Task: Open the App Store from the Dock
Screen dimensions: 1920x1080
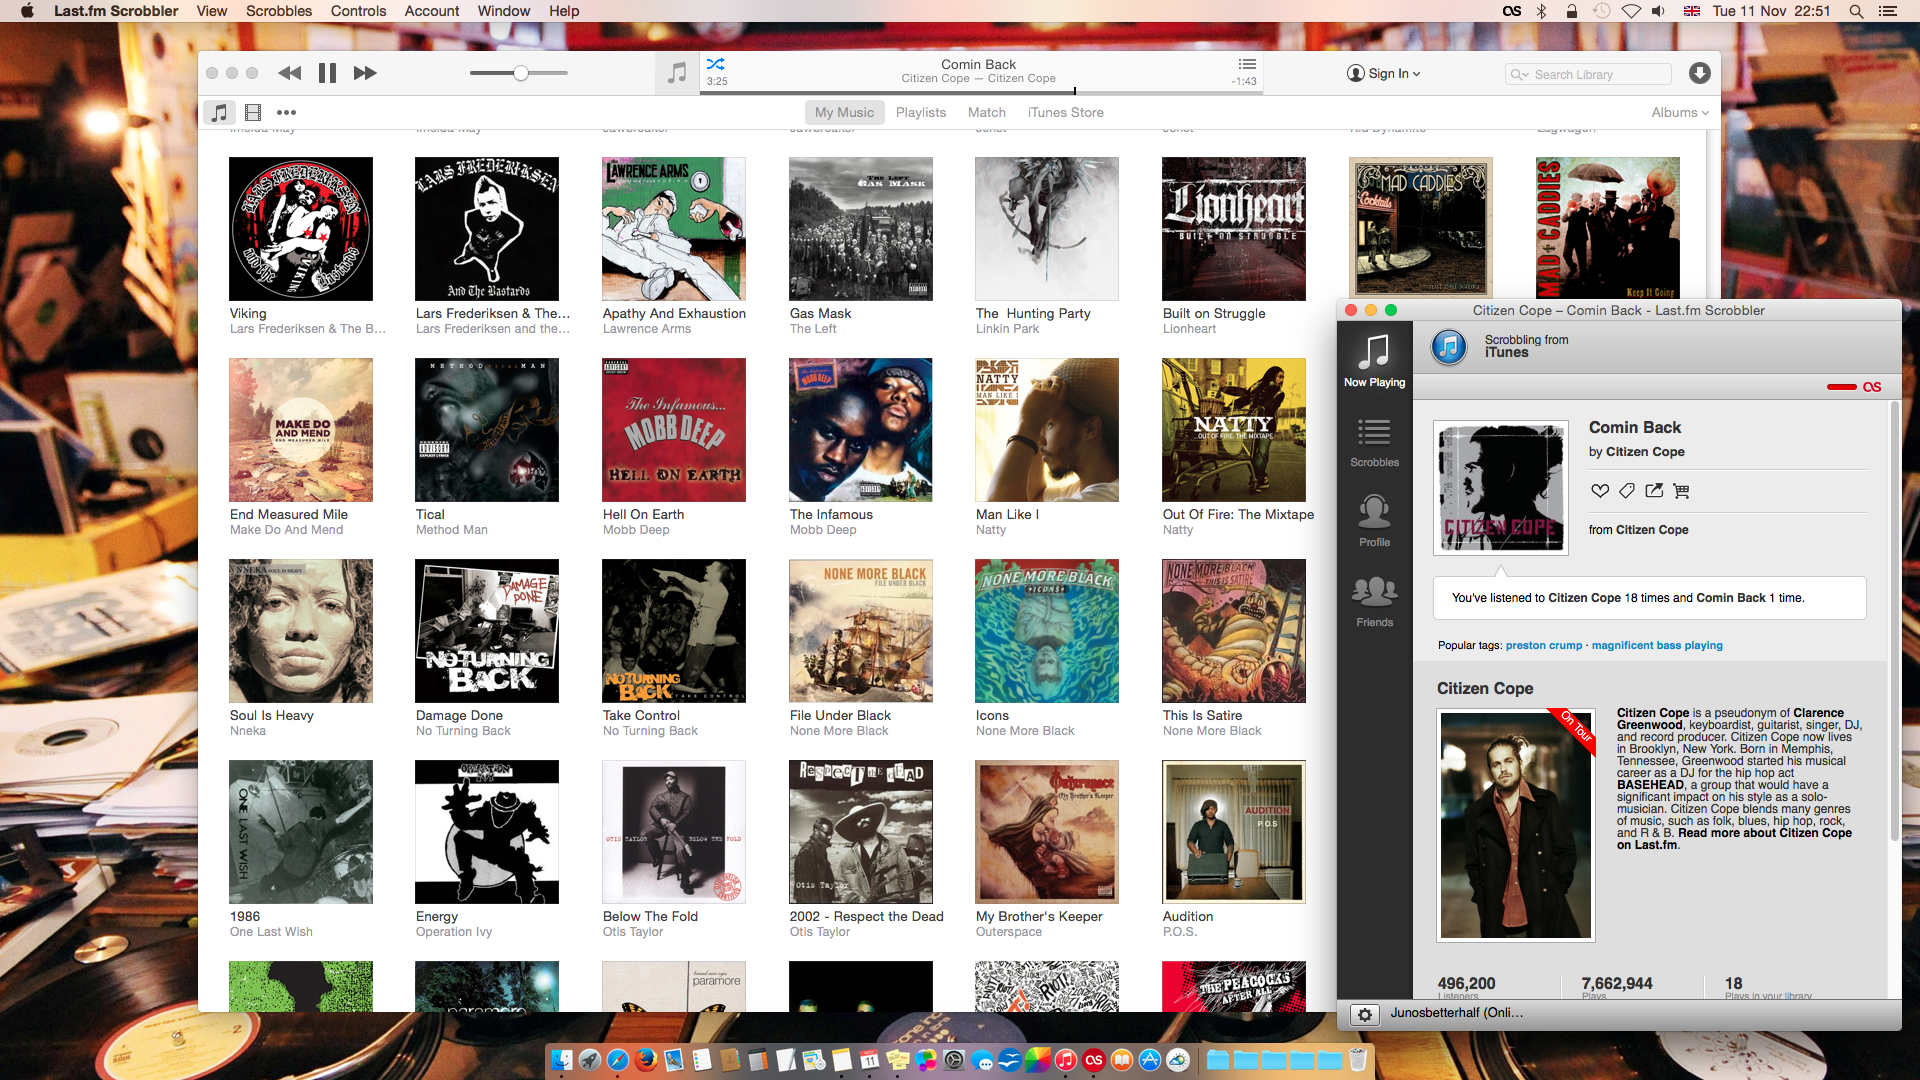Action: [1150, 1060]
